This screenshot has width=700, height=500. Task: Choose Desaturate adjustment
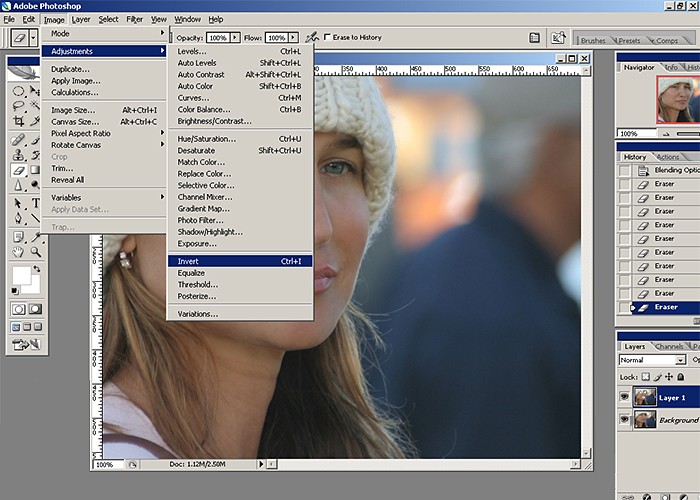pyautogui.click(x=240, y=150)
